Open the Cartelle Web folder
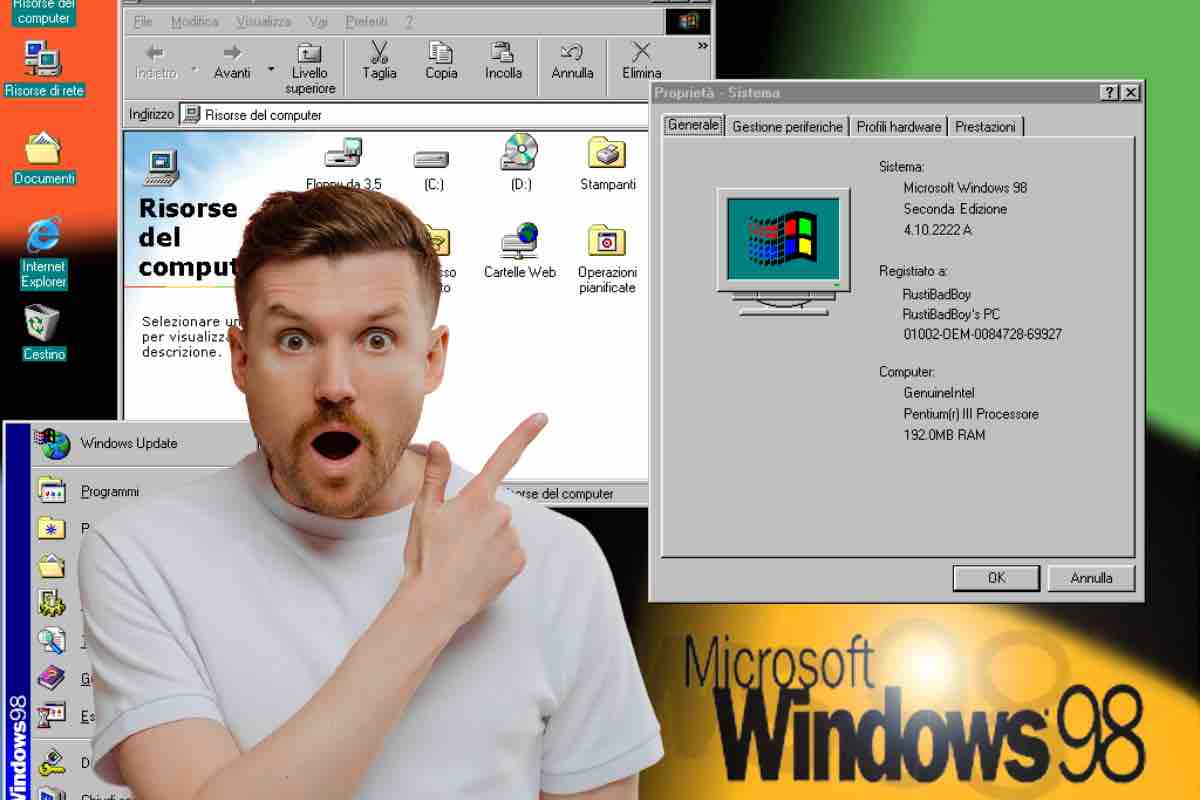The image size is (1200, 800). pyautogui.click(x=520, y=251)
